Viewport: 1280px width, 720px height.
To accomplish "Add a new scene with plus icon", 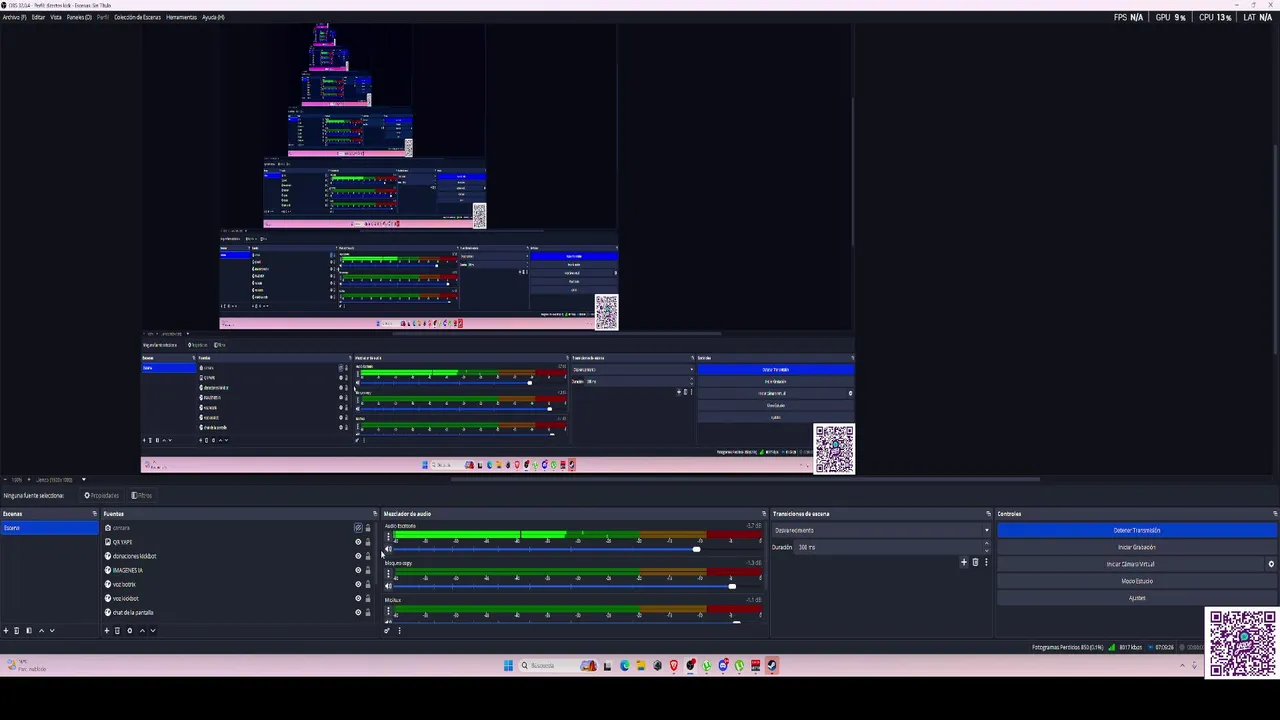I will point(5,631).
